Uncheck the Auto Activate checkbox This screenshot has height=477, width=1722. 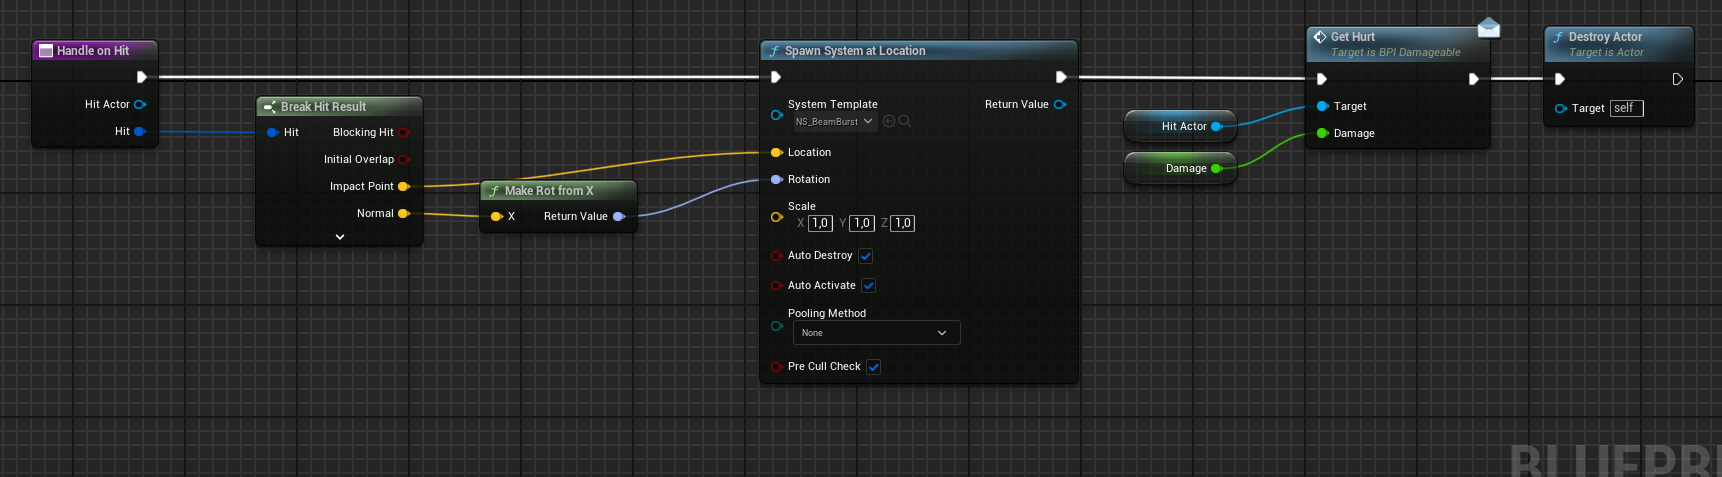tap(869, 286)
